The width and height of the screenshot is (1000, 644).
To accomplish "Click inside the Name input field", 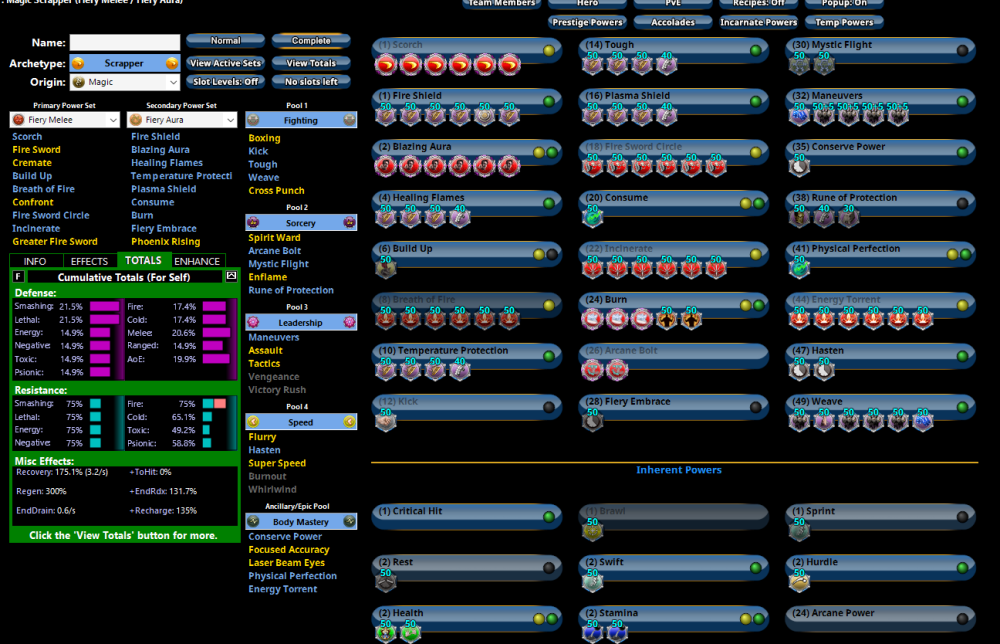I will [124, 43].
